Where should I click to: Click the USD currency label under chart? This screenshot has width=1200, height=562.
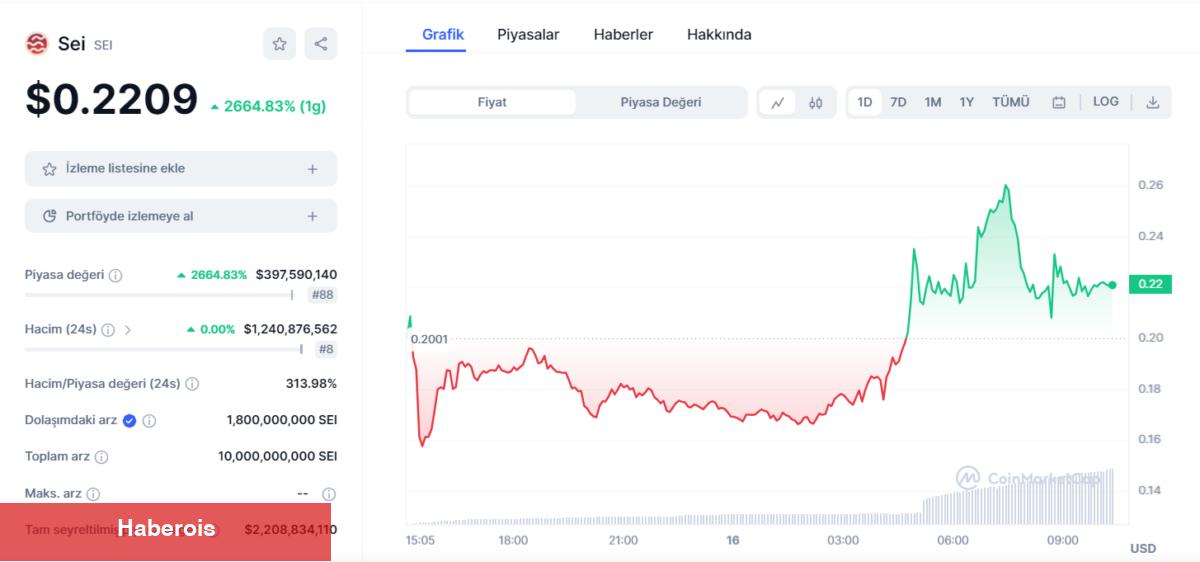(1143, 548)
